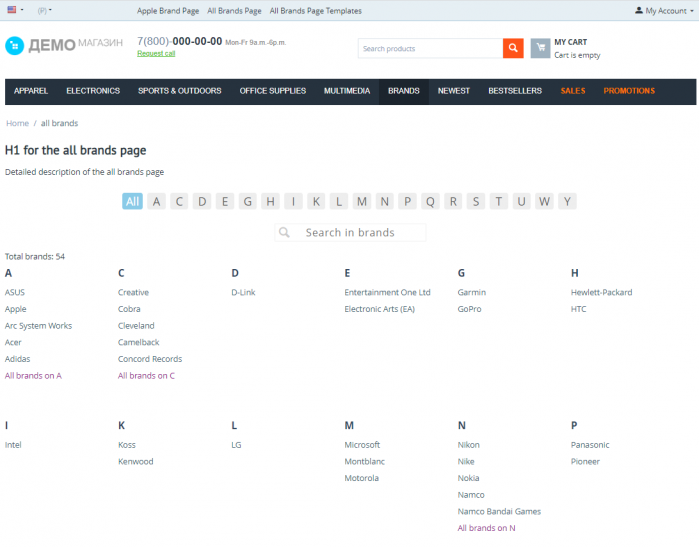This screenshot has width=700, height=547.
Task: Open the Multimedia menu
Action: pos(347,91)
